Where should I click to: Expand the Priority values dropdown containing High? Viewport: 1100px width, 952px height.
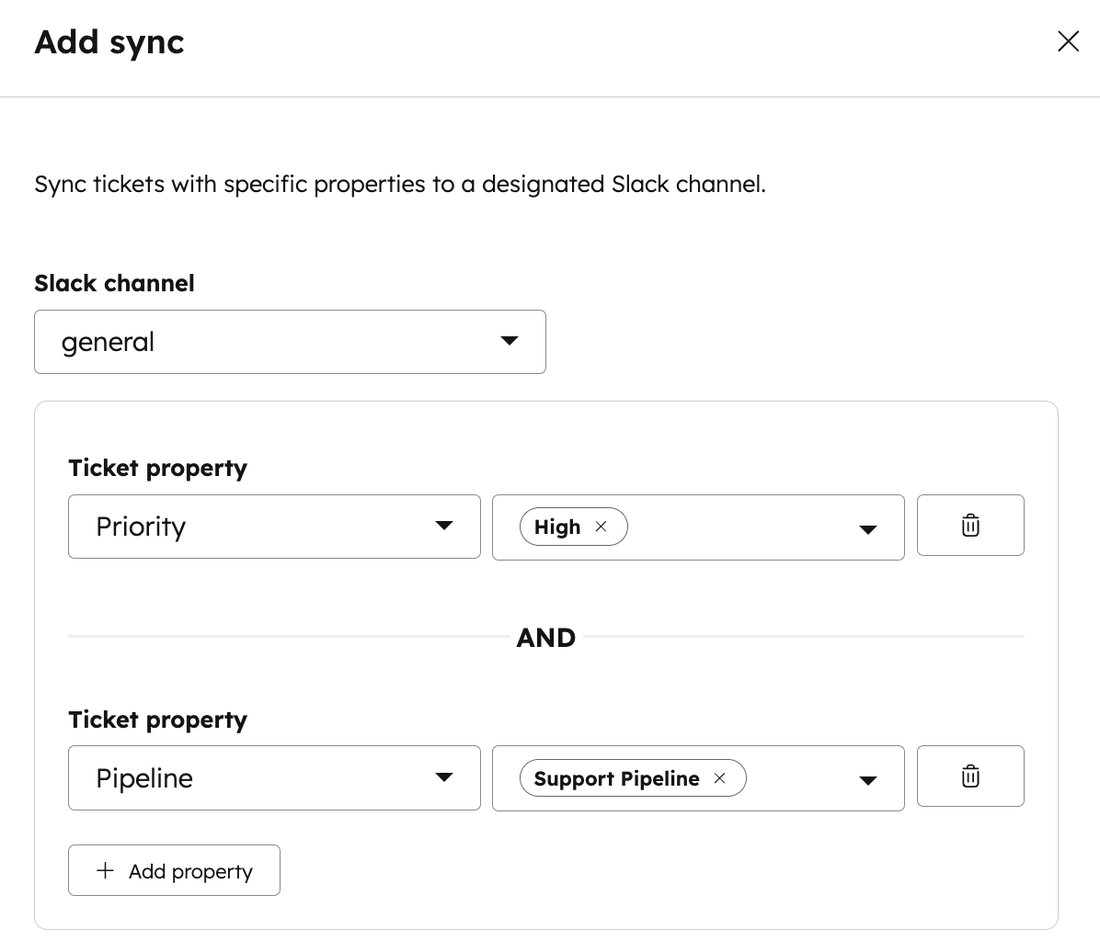tap(750, 527)
